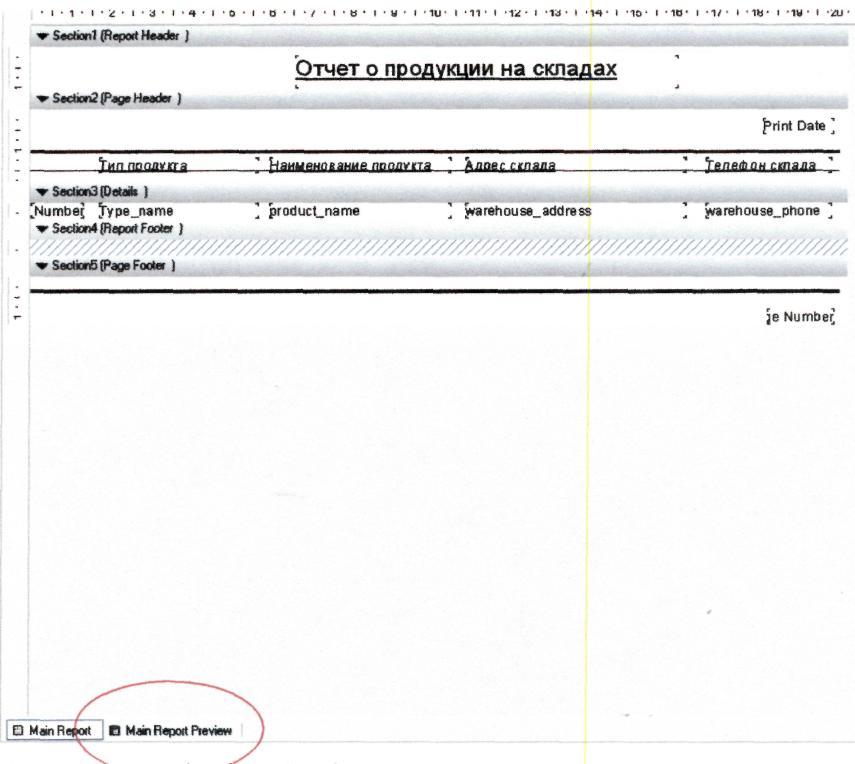Click the Section1 (Report Header) bar label
The height and width of the screenshot is (764, 855).
pos(121,36)
